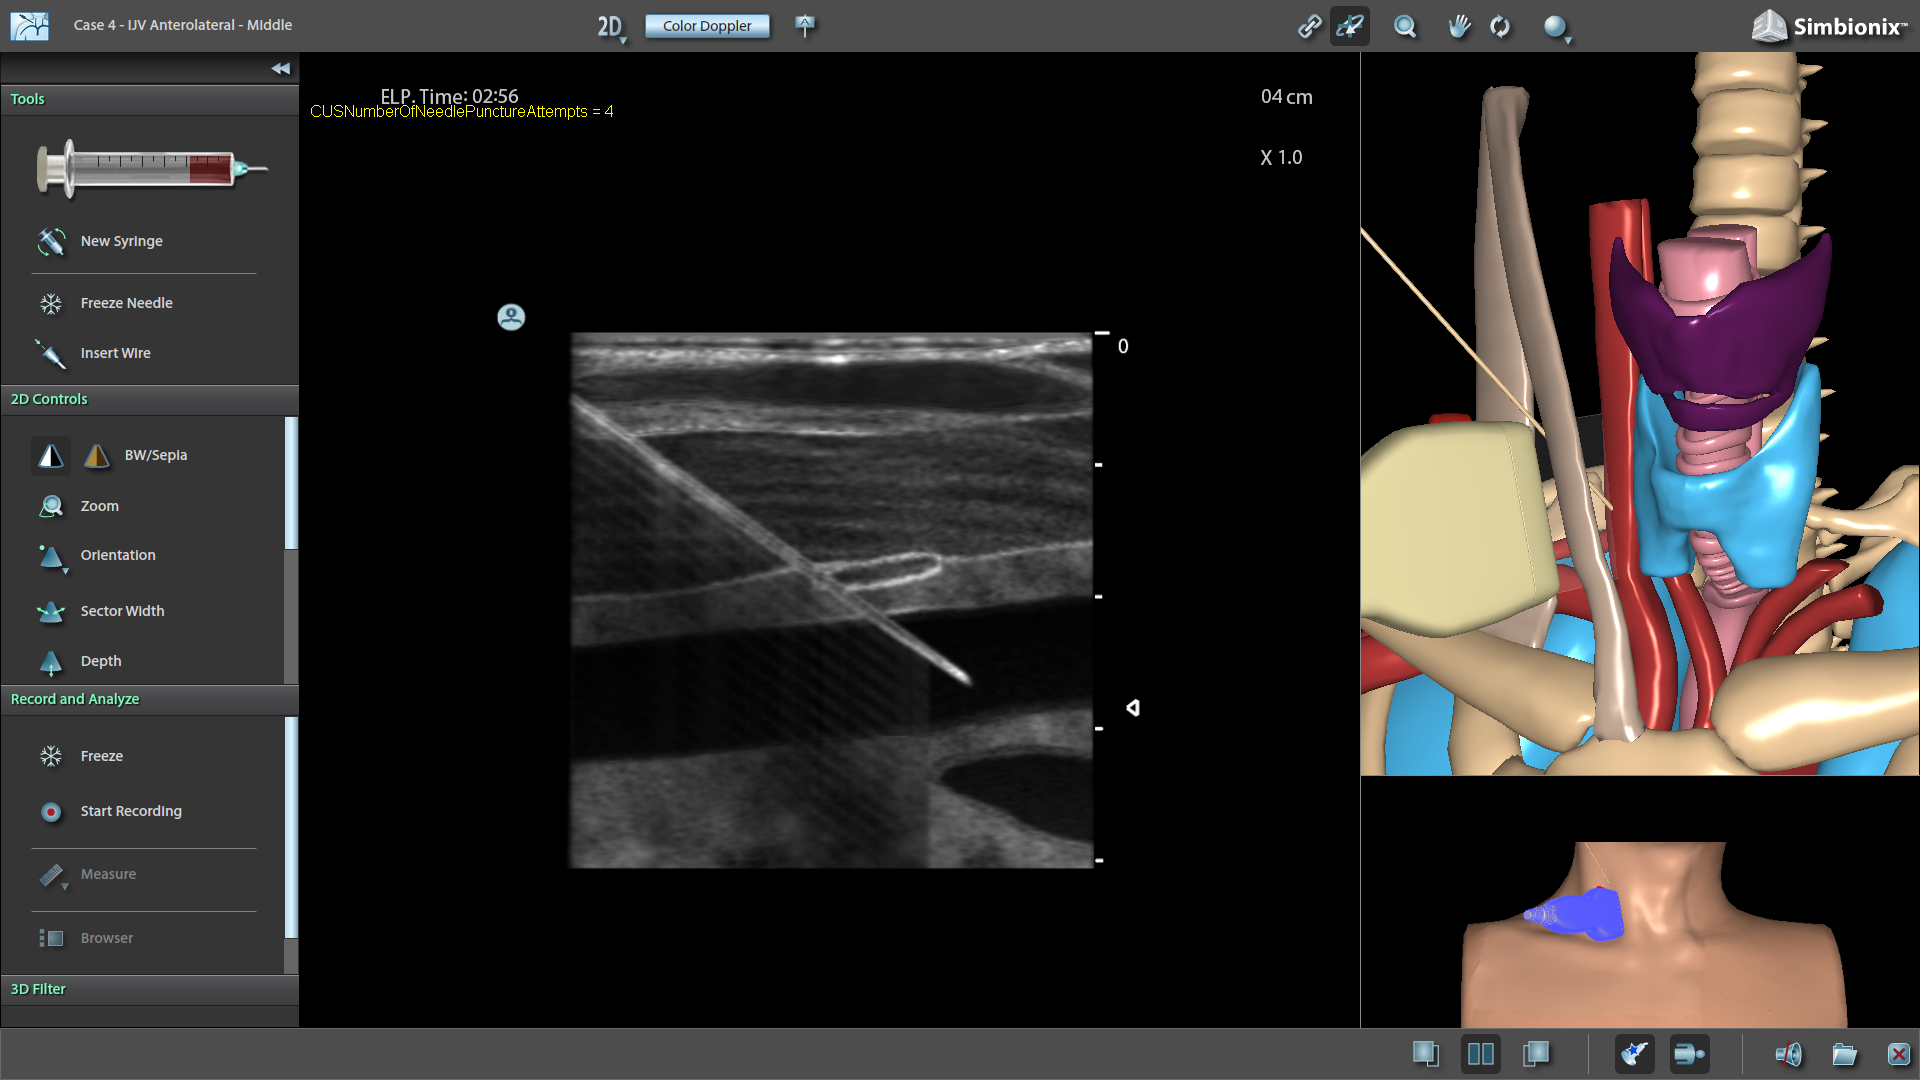The height and width of the screenshot is (1080, 1920).
Task: Click the pin icon next to Color Doppler
Action: click(x=805, y=26)
